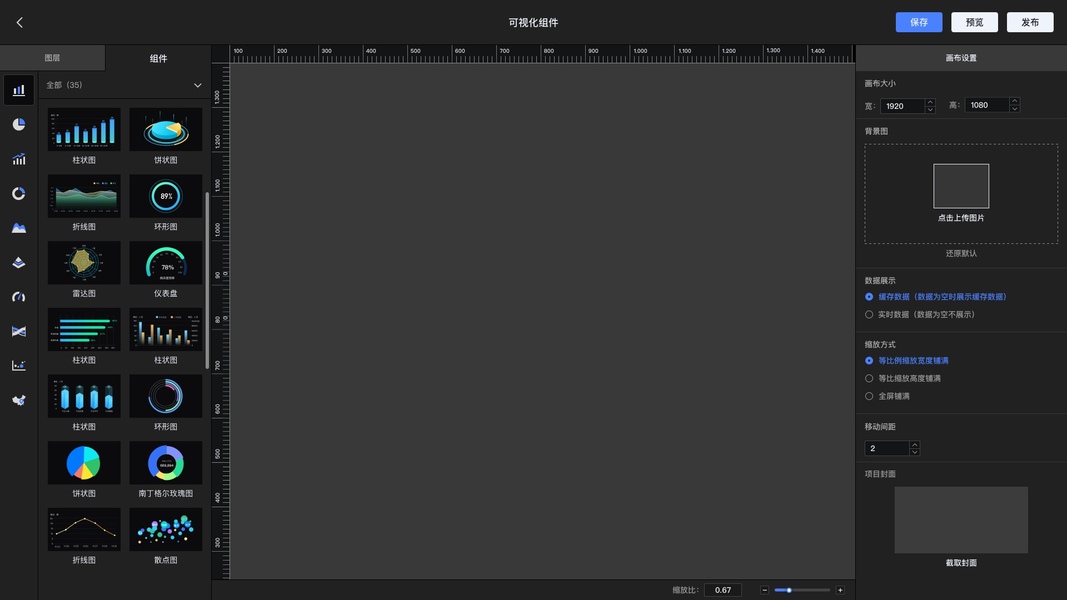Click the canvas height input field
The image size is (1067, 600).
[x=987, y=105]
